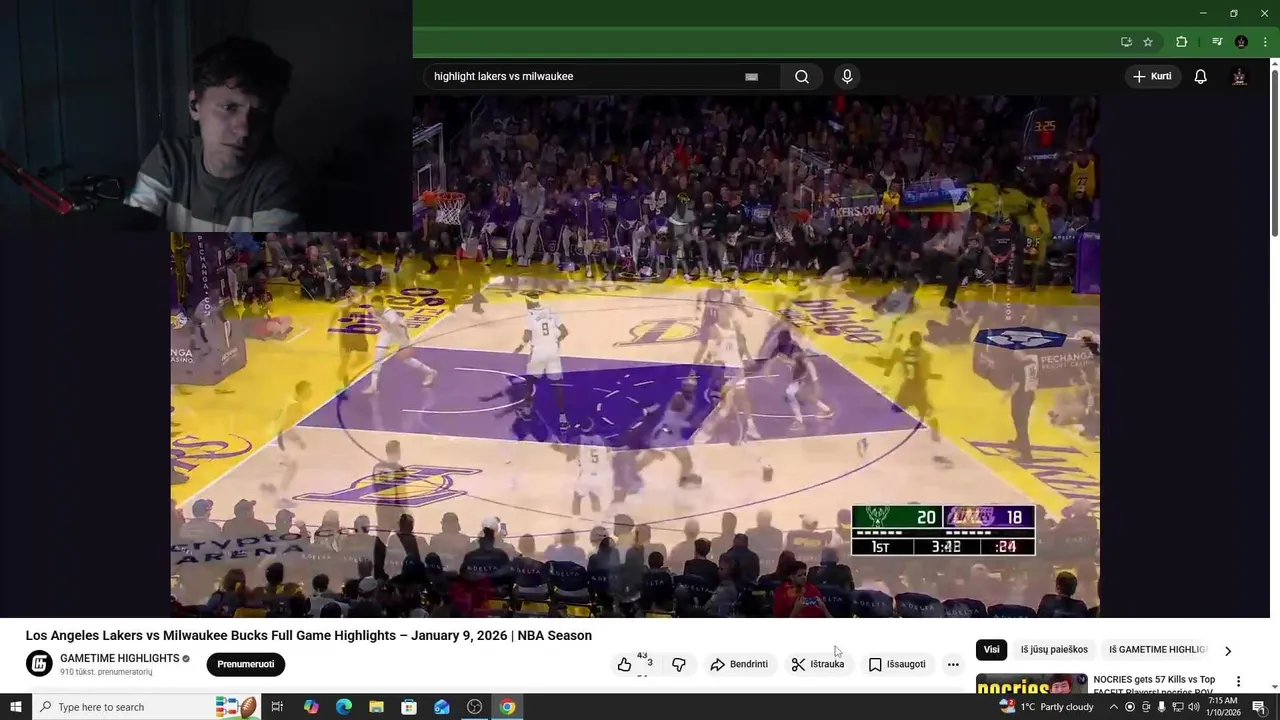
Task: Dislike the video with thumbs down
Action: pyautogui.click(x=679, y=664)
